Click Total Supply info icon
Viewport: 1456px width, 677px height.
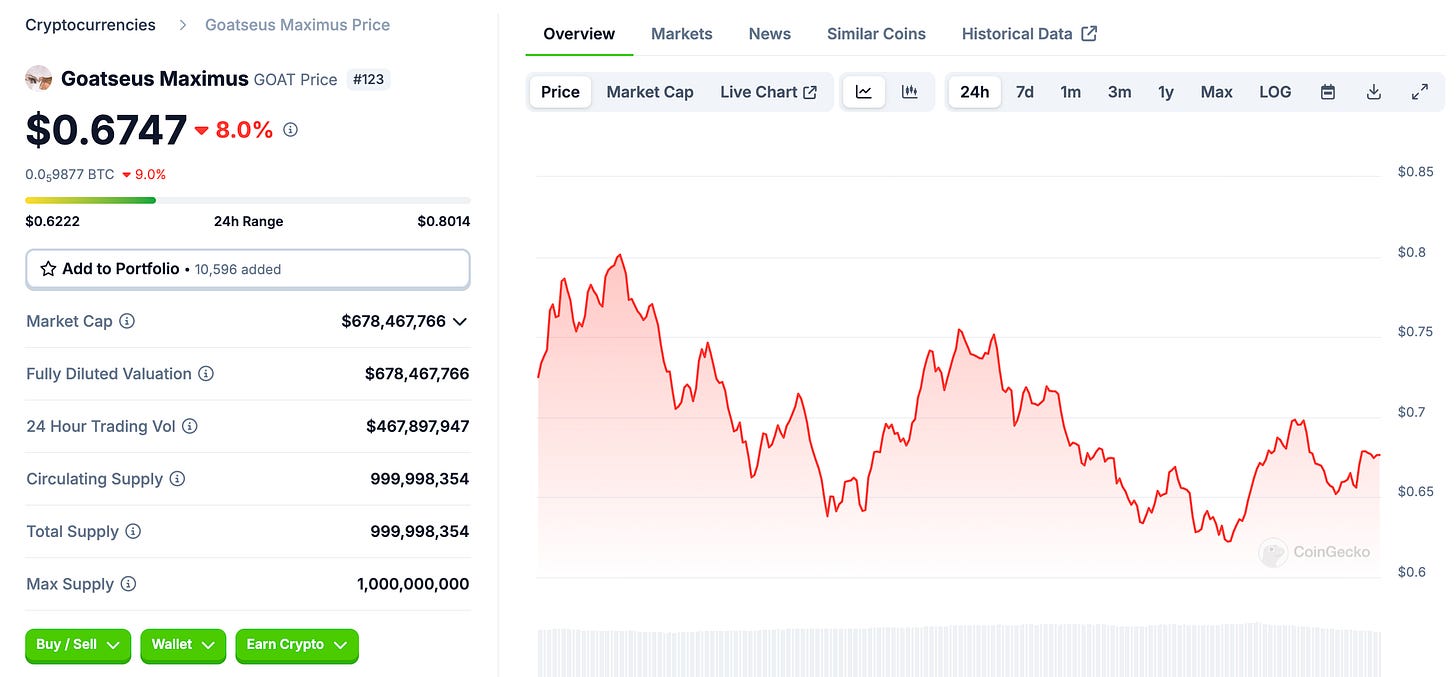[133, 531]
